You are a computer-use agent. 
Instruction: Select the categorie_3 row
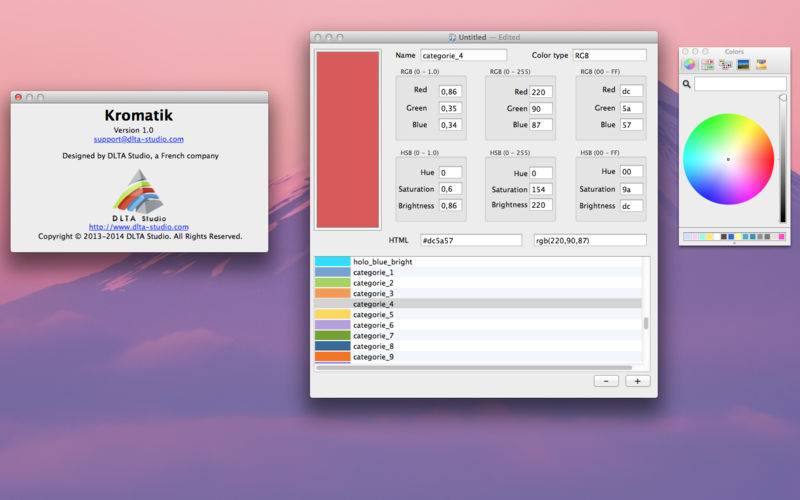[478, 293]
